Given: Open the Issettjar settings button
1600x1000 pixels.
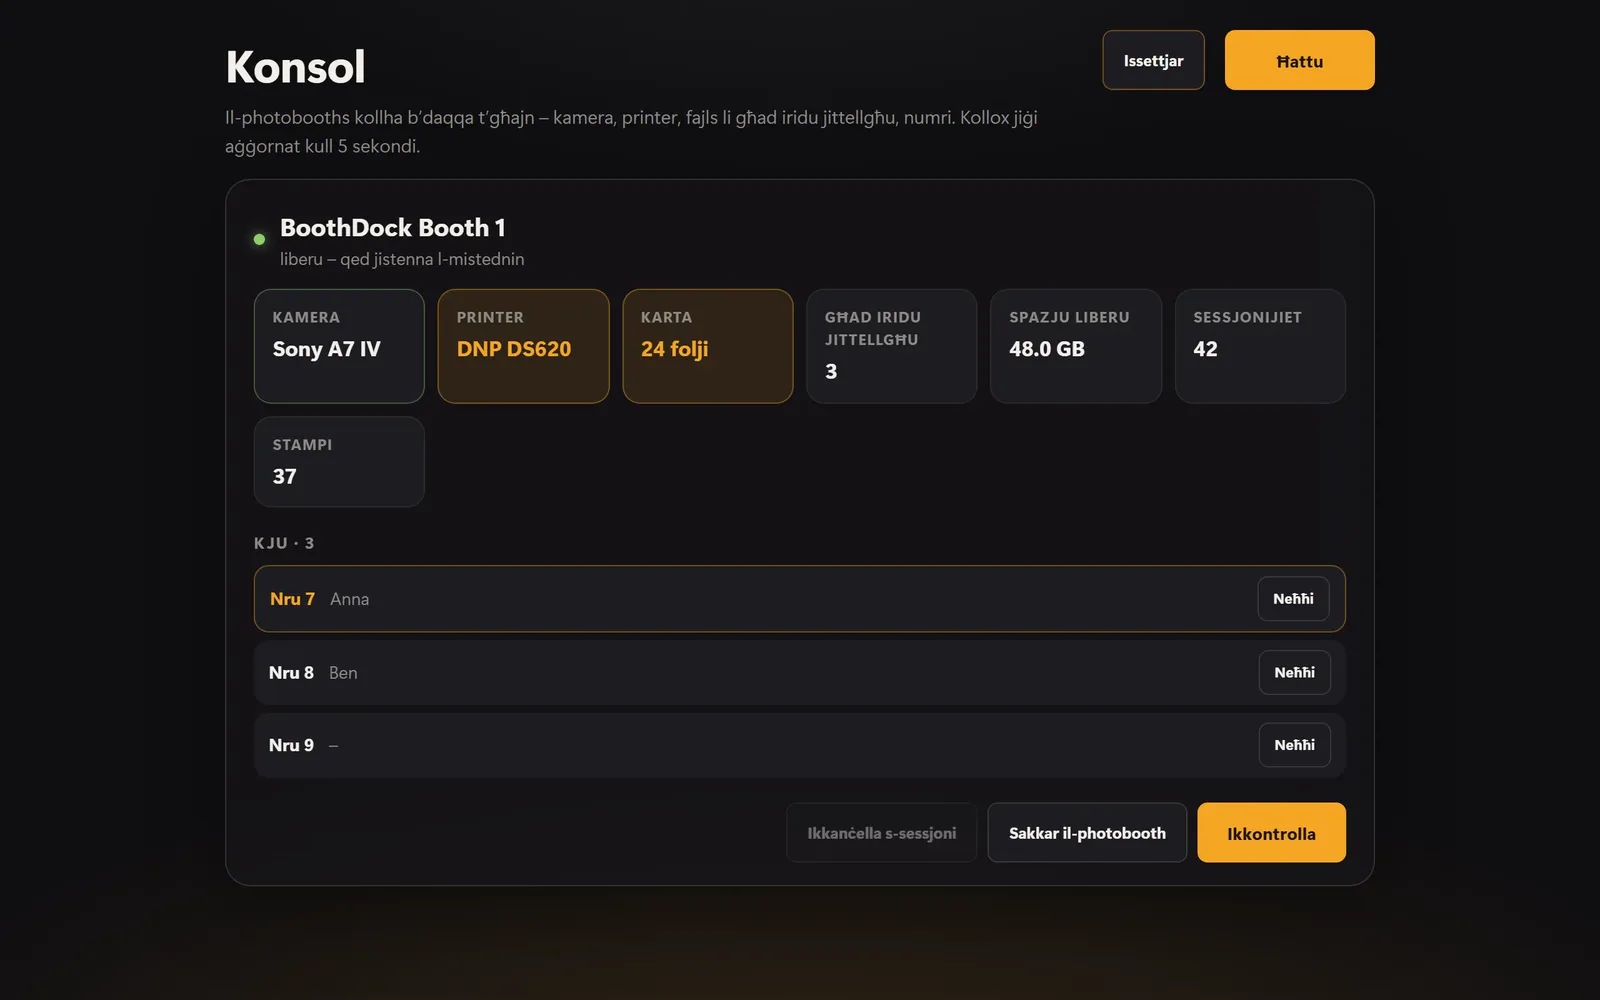Looking at the screenshot, I should [x=1153, y=60].
